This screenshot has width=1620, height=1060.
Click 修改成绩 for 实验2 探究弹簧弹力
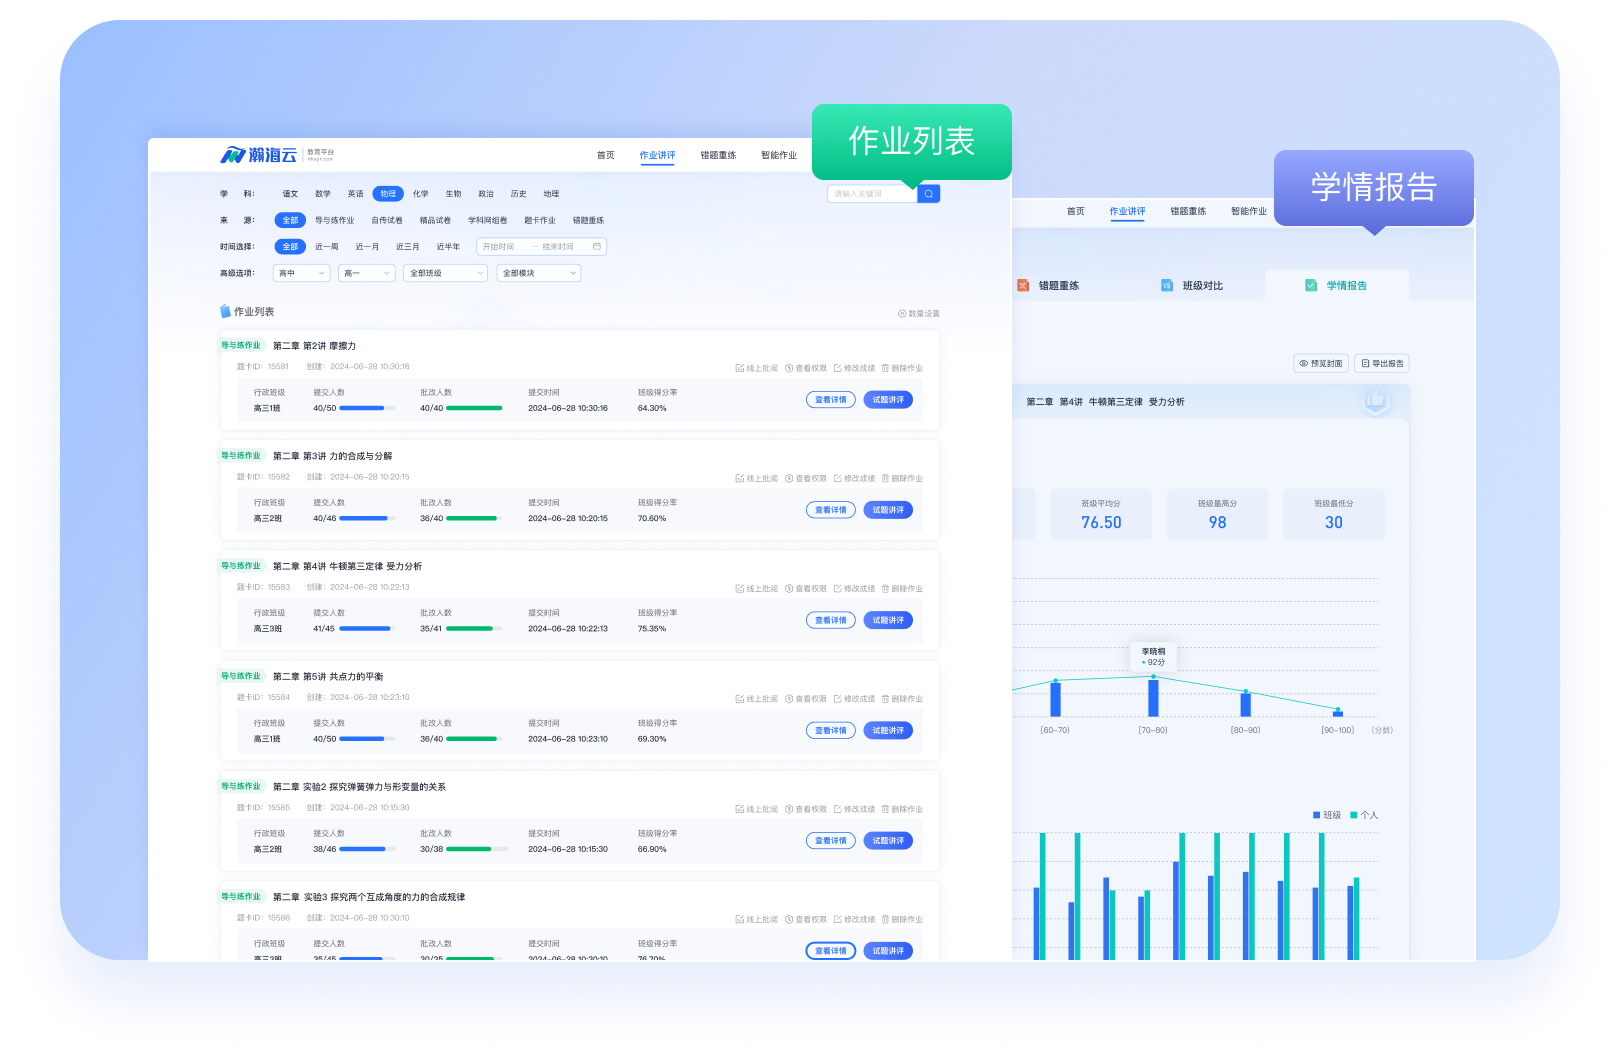click(854, 809)
